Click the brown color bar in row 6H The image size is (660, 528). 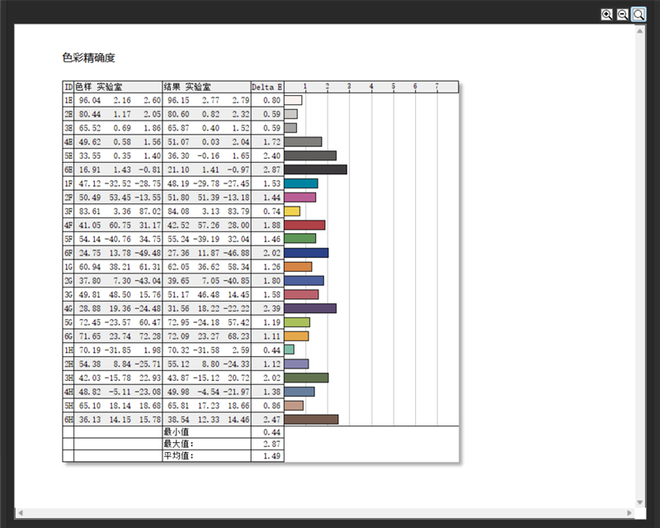[x=311, y=420]
